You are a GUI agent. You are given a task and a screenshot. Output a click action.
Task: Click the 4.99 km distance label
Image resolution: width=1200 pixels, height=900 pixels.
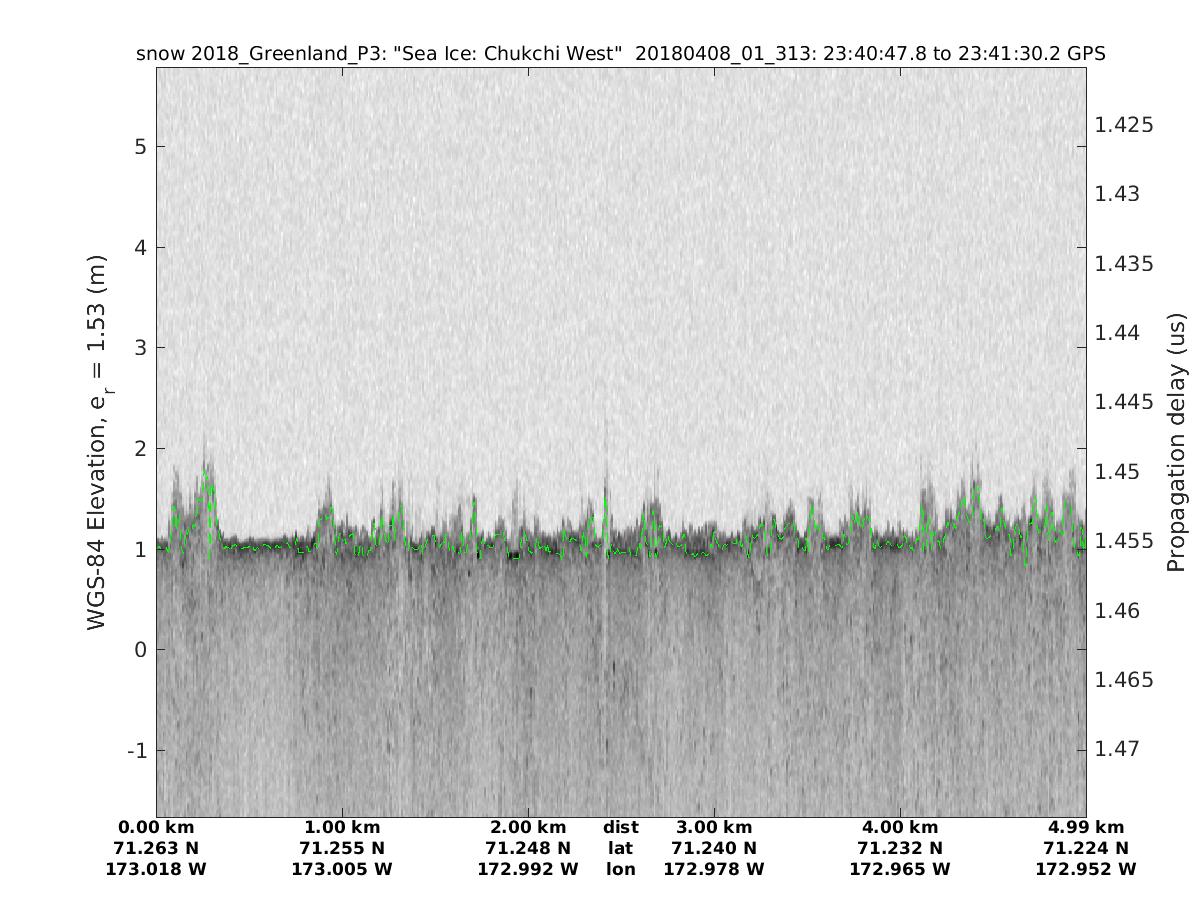click(x=1086, y=828)
